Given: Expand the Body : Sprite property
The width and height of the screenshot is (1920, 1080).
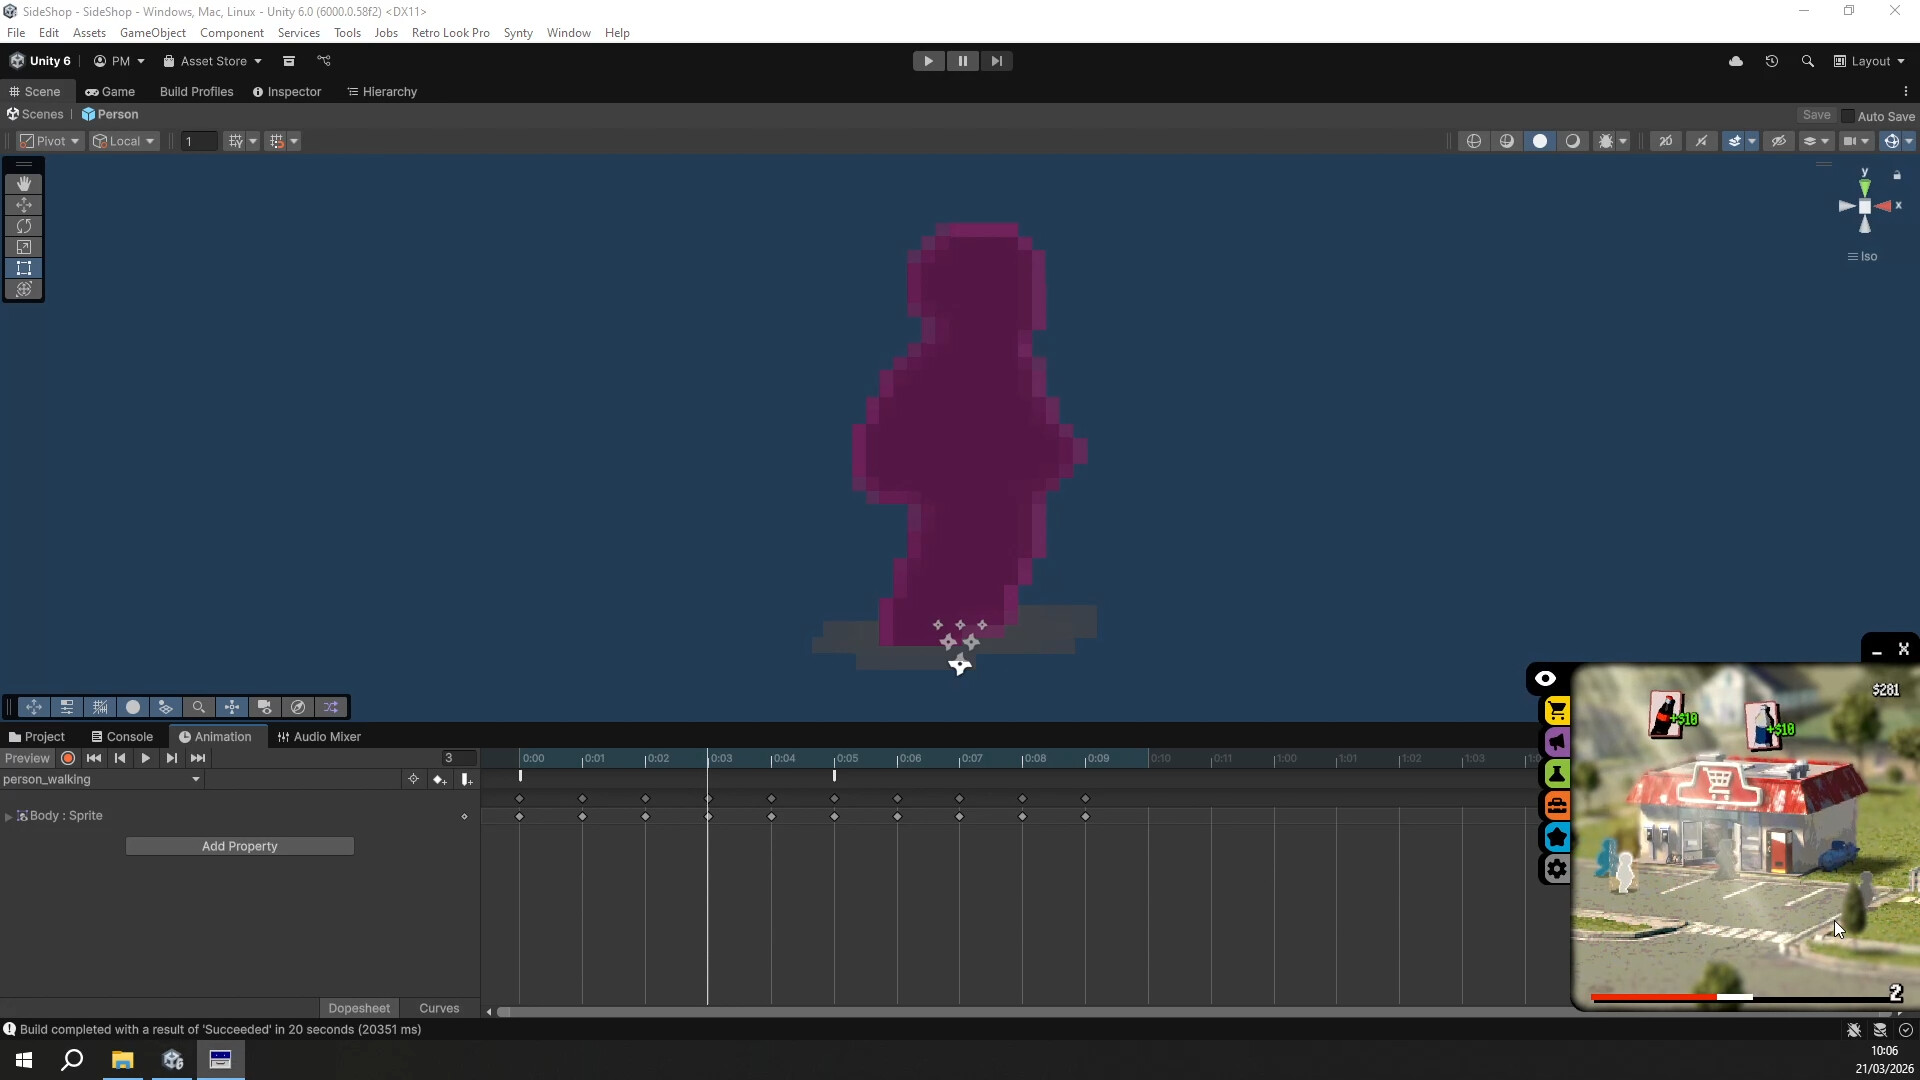Looking at the screenshot, I should coord(9,817).
